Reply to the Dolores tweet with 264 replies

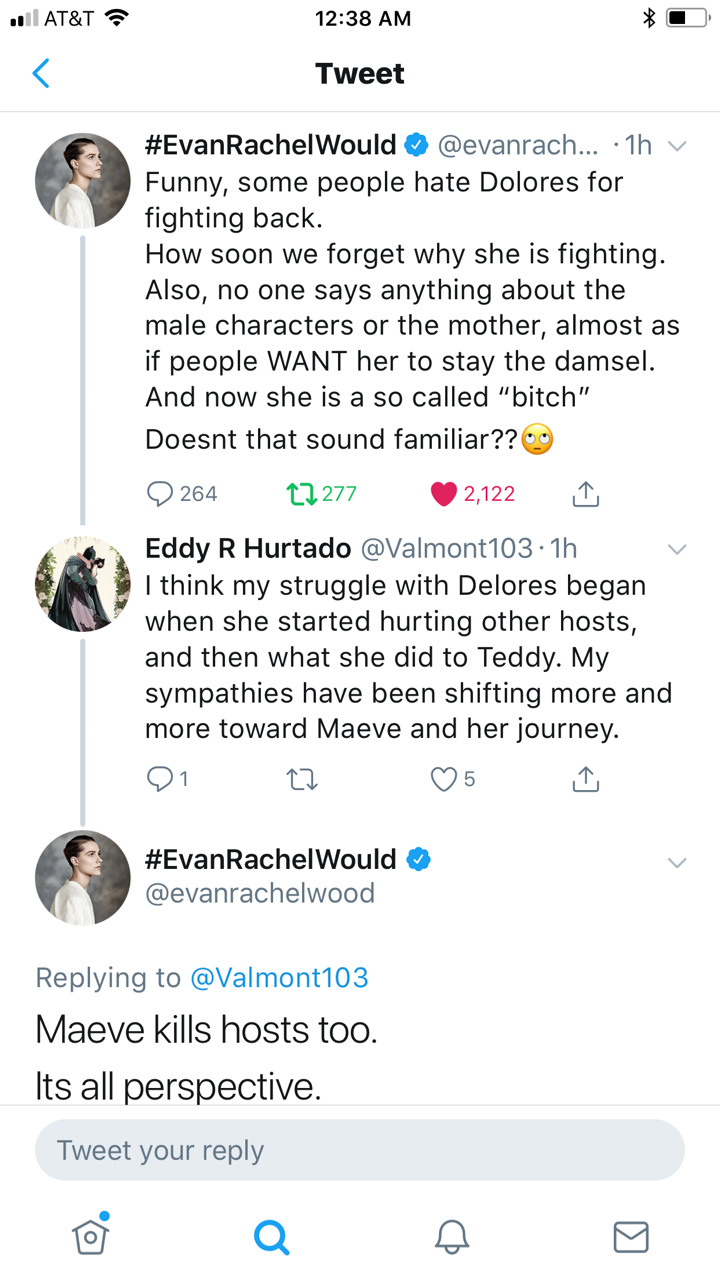160,493
